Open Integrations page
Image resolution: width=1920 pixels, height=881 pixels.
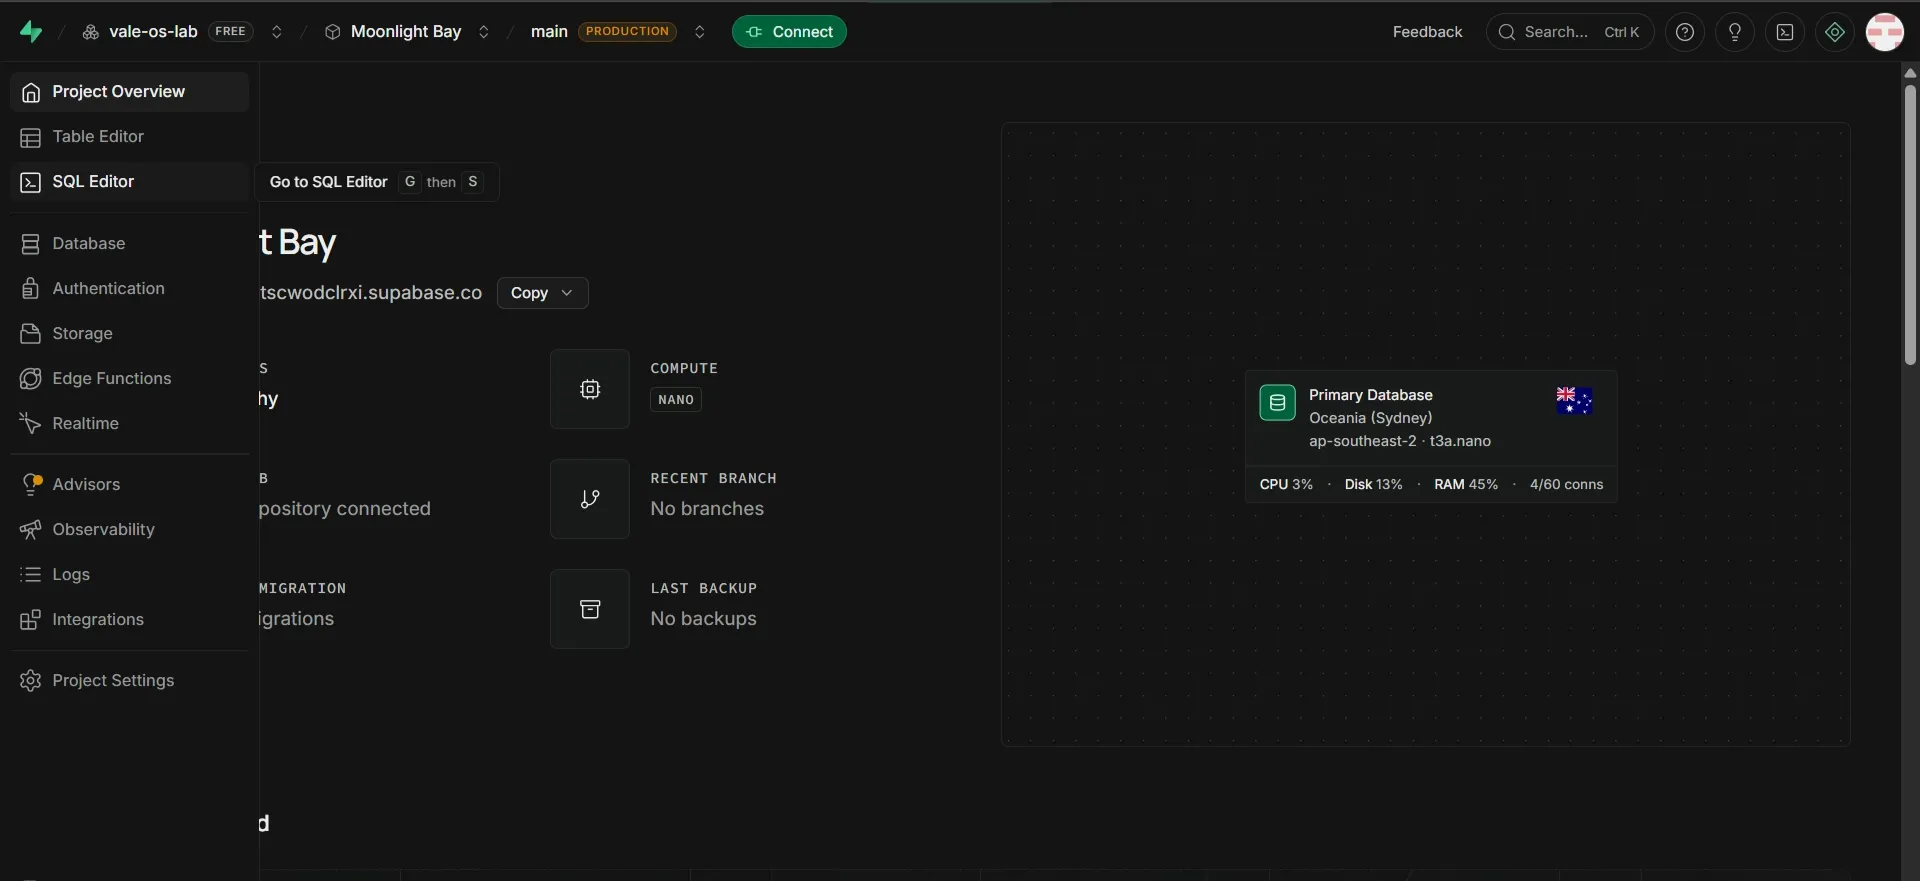click(x=130, y=620)
